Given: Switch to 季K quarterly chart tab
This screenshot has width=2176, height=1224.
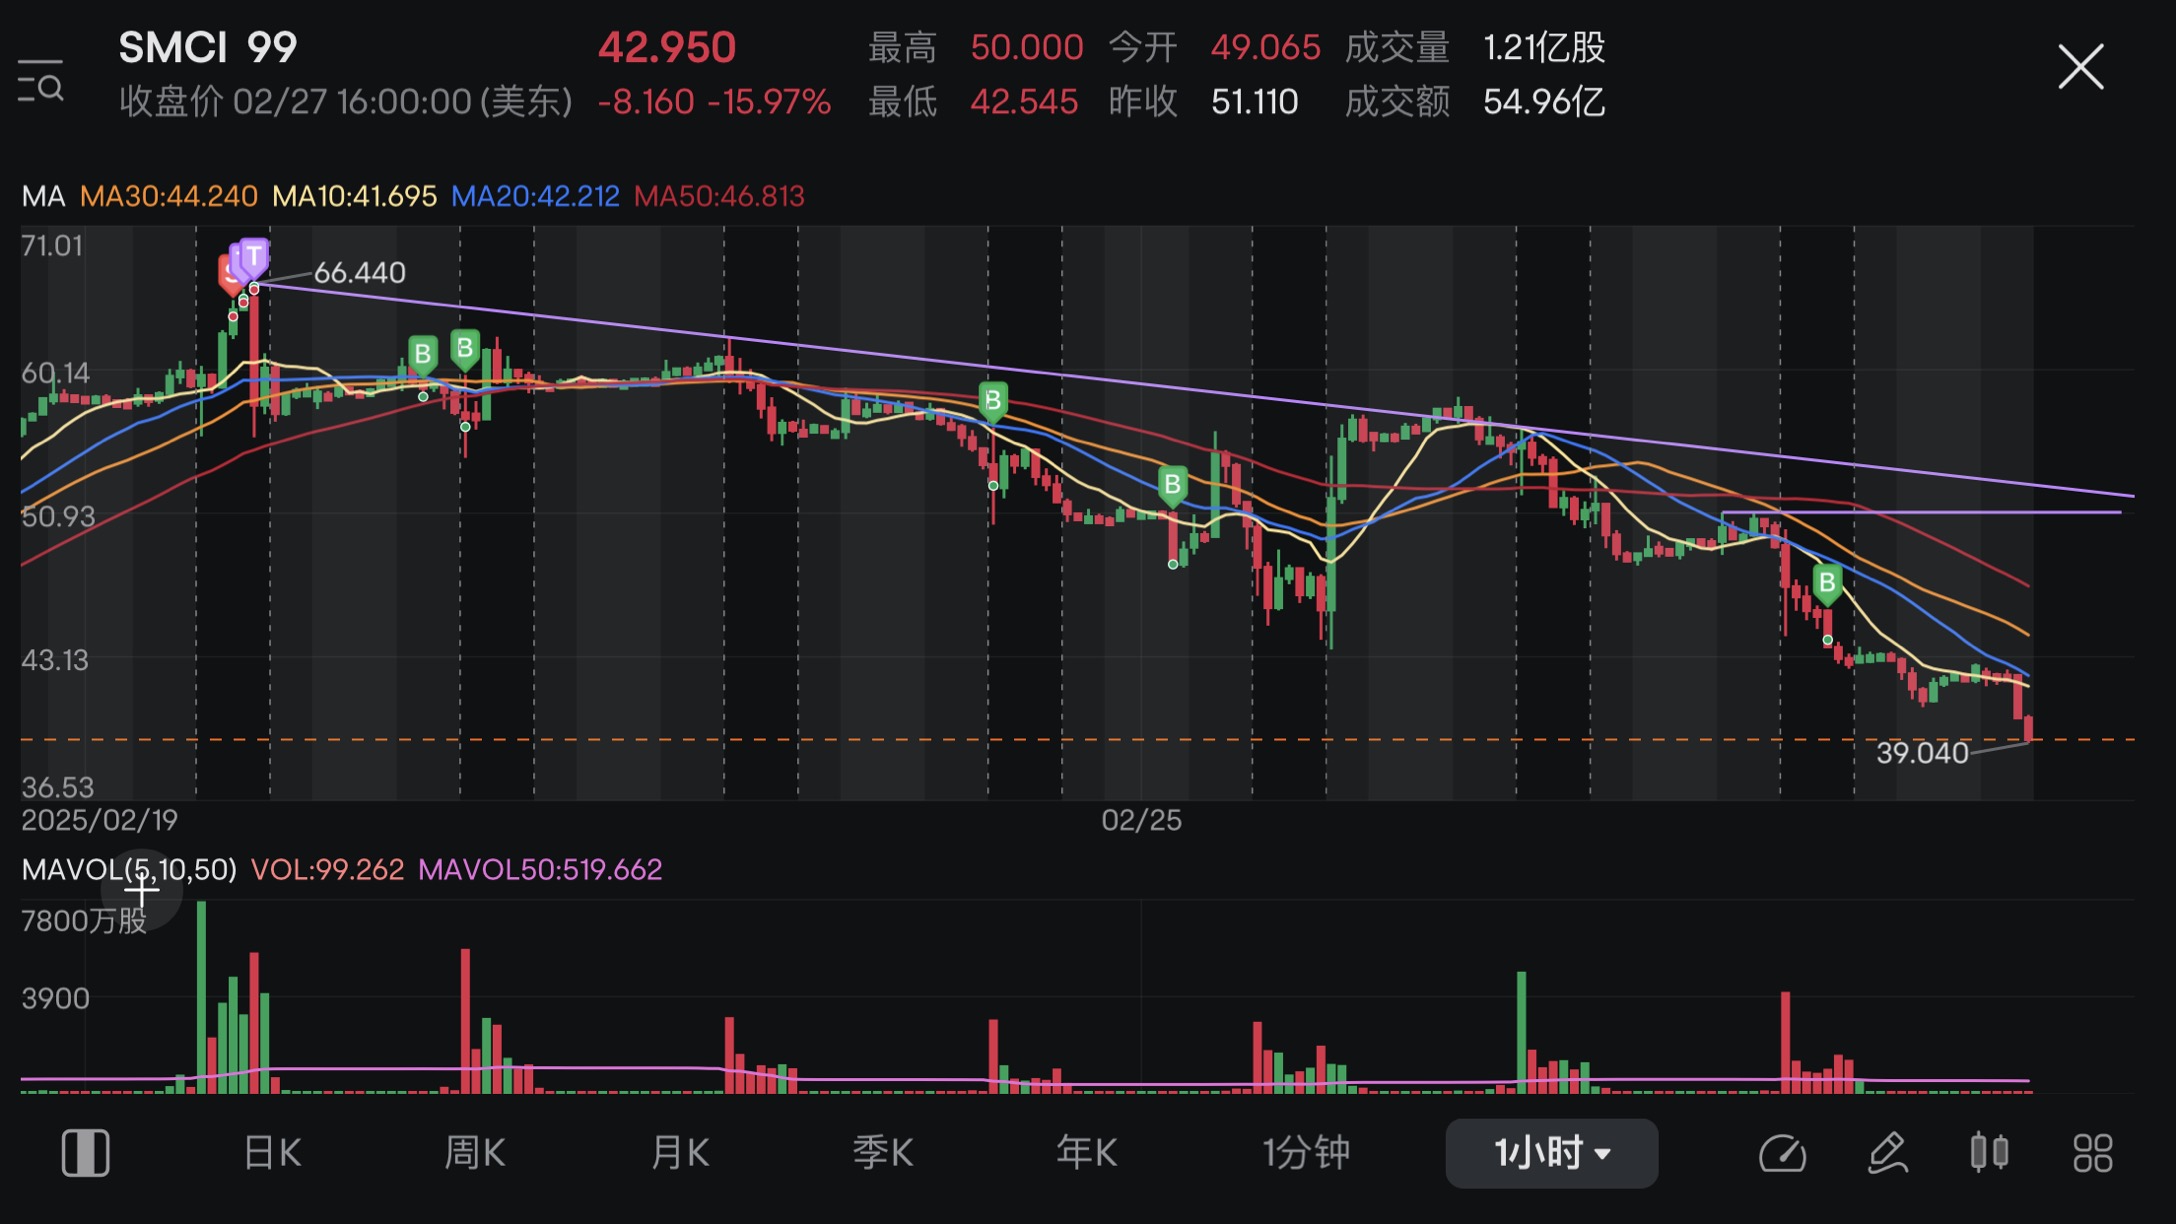Looking at the screenshot, I should coord(883,1153).
